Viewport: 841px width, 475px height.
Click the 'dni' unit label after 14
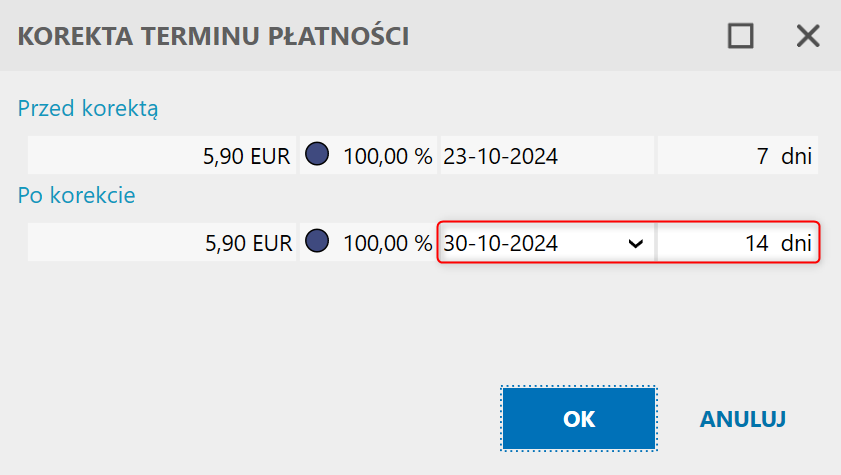pos(796,243)
